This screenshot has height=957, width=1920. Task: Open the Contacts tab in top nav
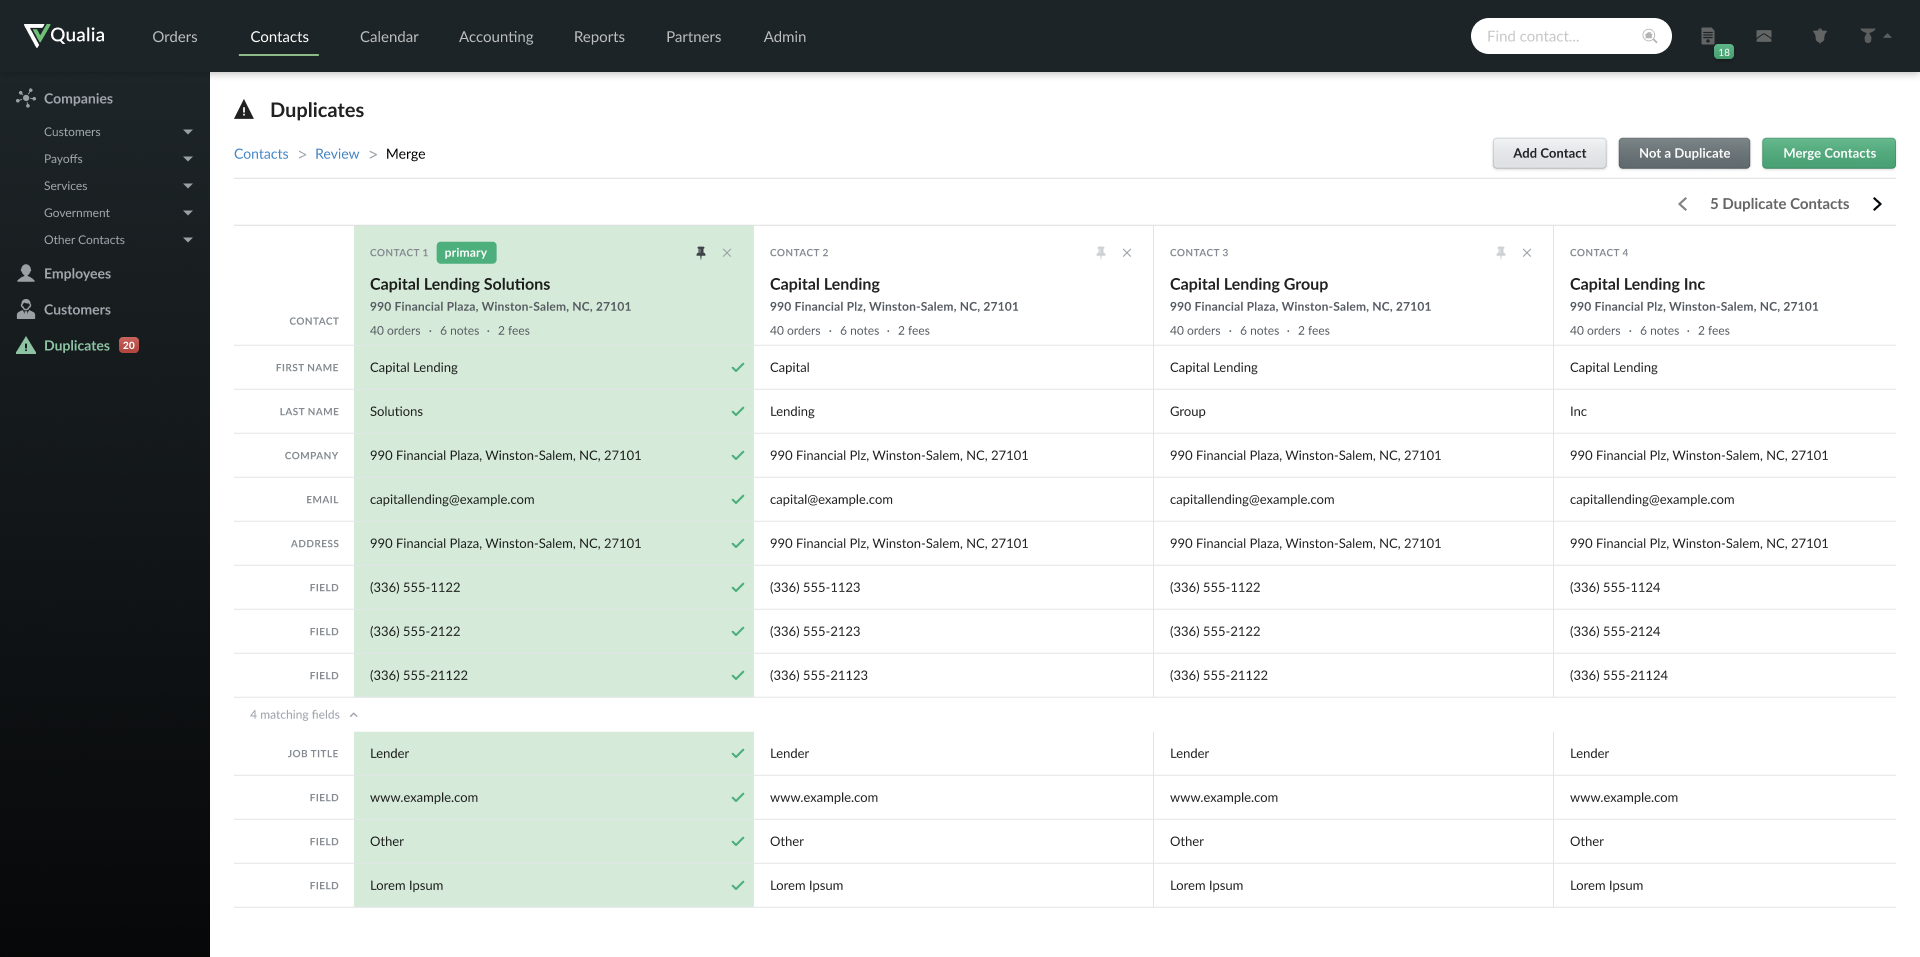pyautogui.click(x=279, y=36)
